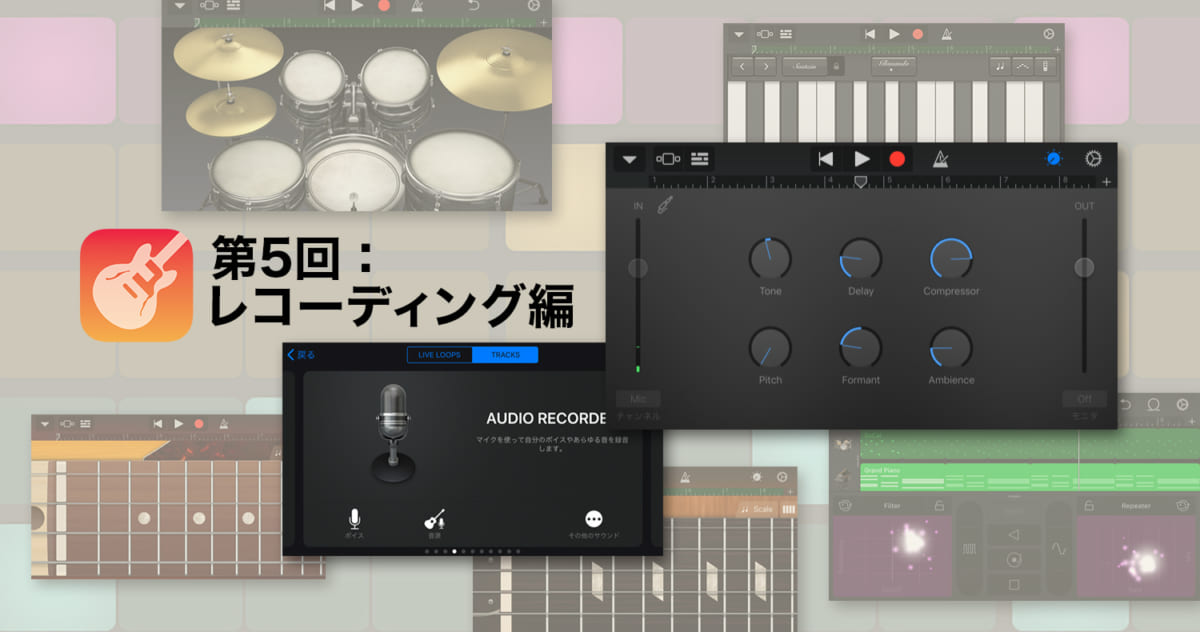Open the keyboard layout icon
Image resolution: width=1200 pixels, height=632 pixels.
pos(1047,66)
